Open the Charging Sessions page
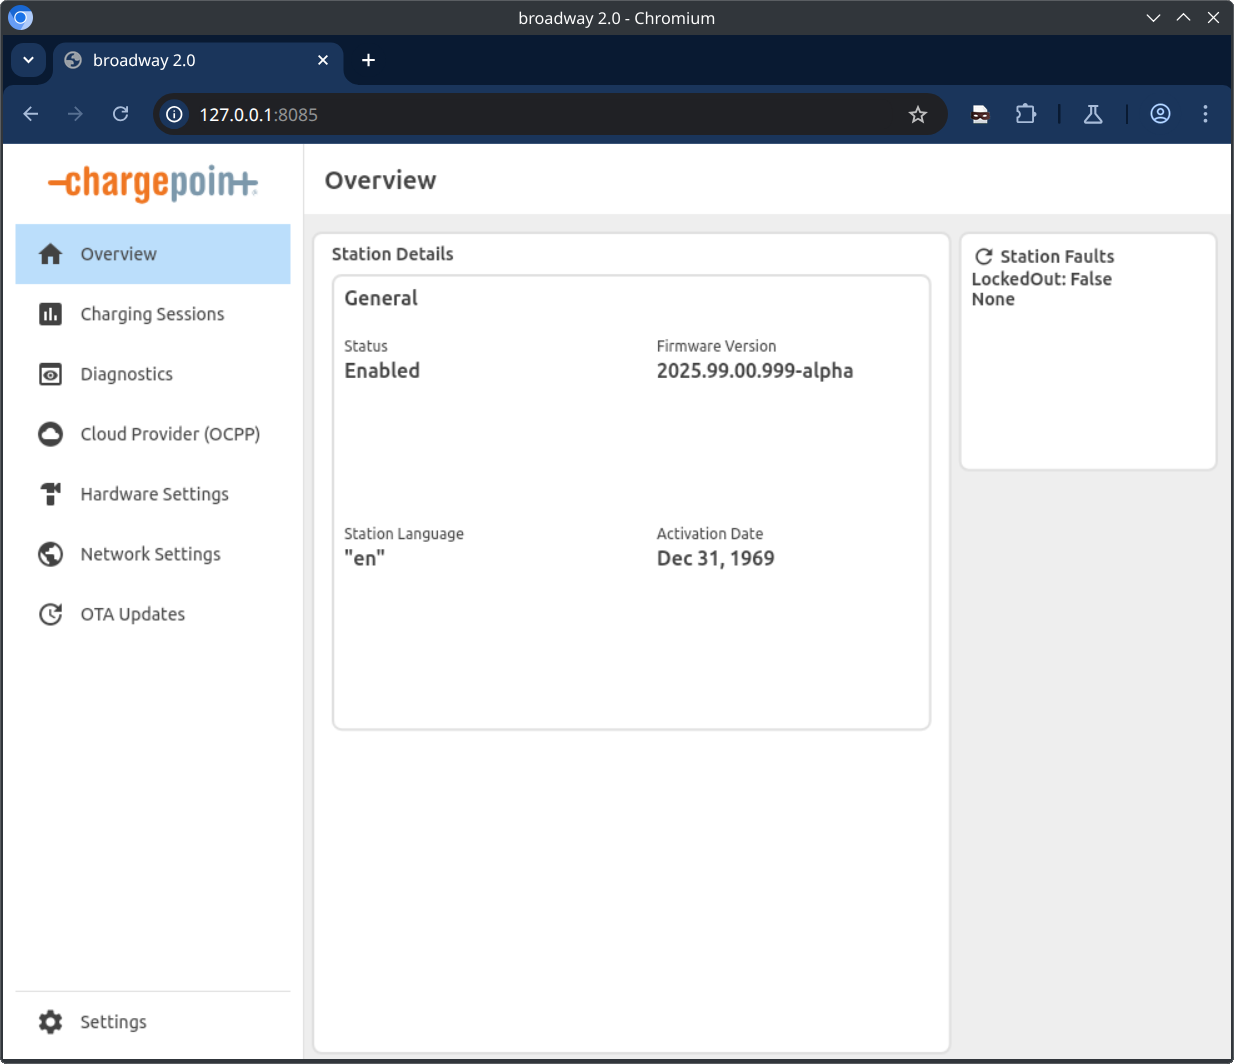Image resolution: width=1234 pixels, height=1064 pixels. point(153,314)
